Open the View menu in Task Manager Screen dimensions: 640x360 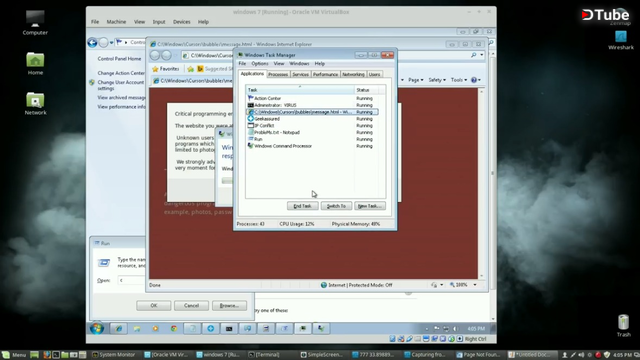[x=279, y=64]
